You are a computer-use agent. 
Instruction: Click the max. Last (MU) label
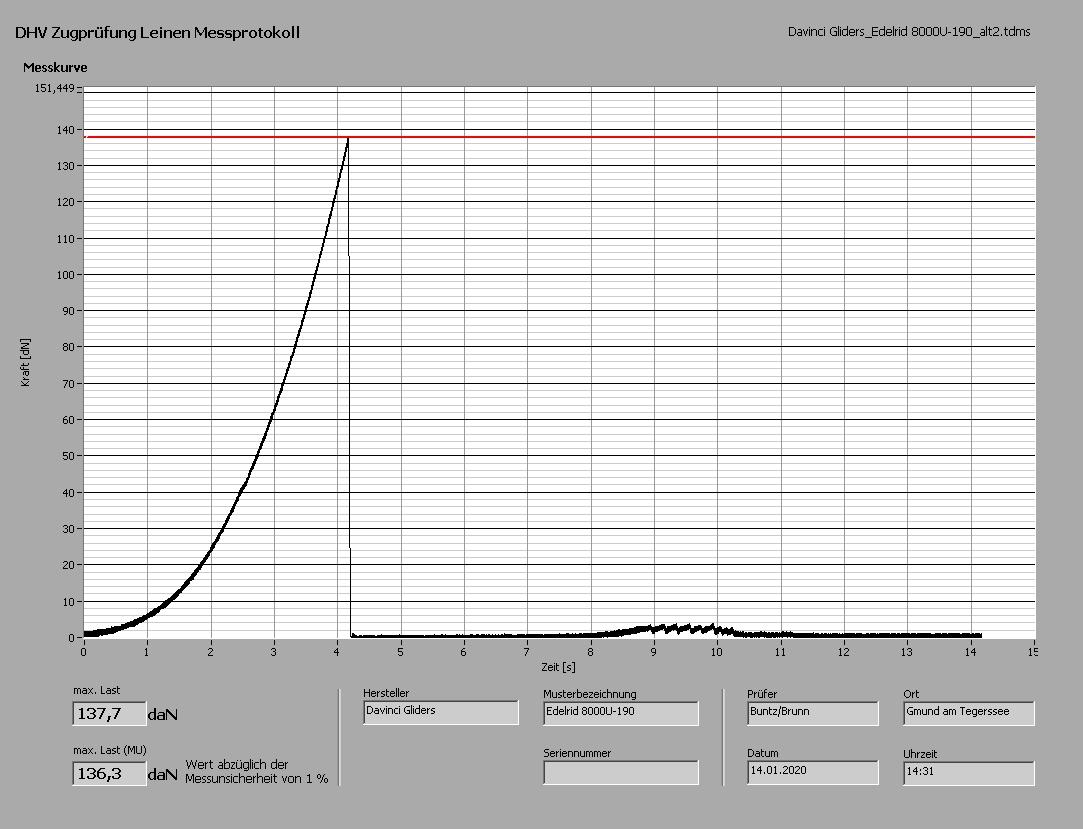pos(110,750)
